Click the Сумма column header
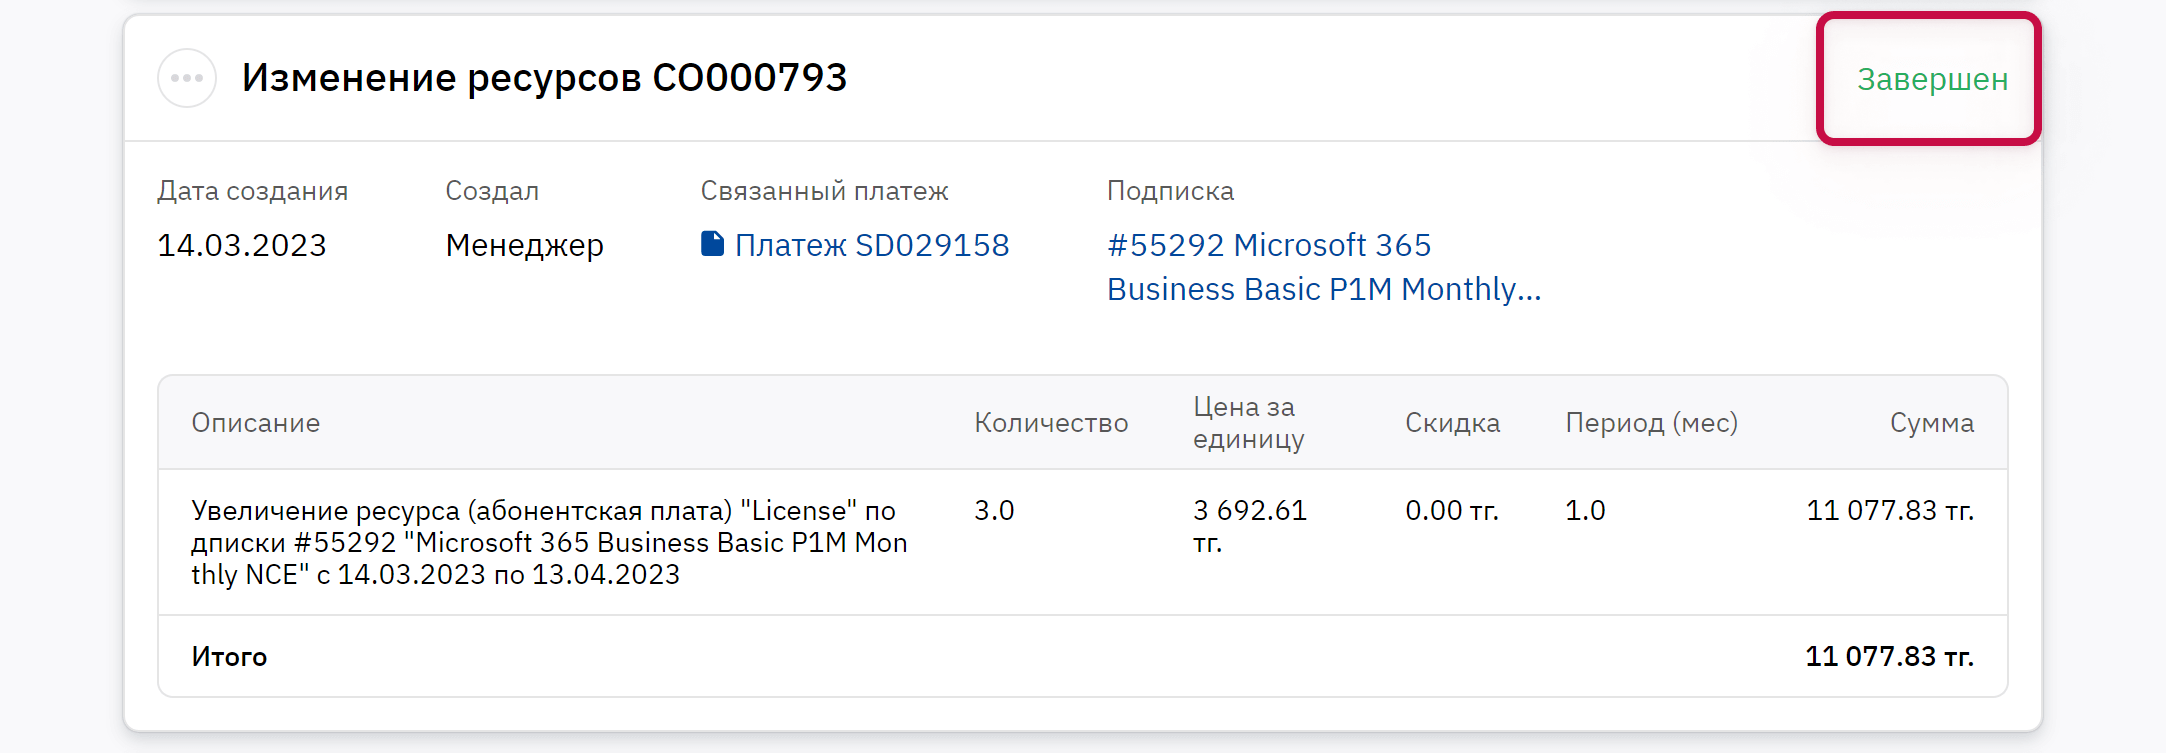2166x753 pixels. [1931, 423]
